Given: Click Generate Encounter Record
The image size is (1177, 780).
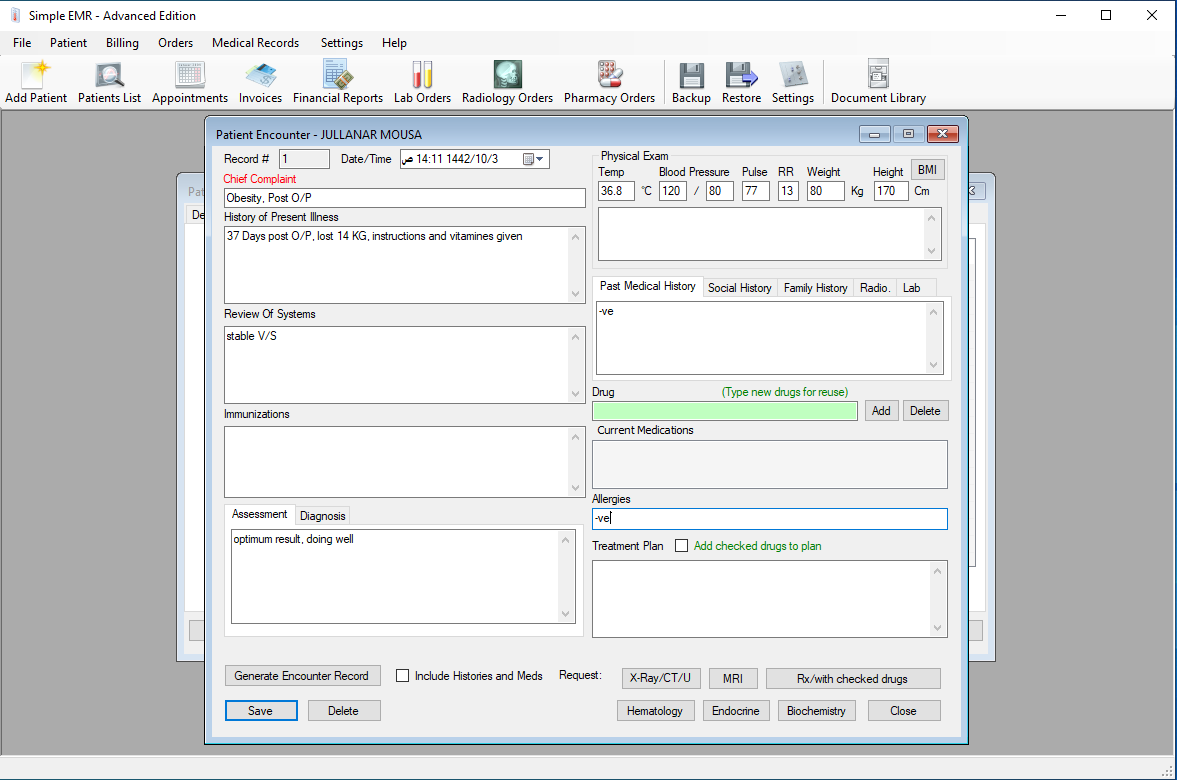Looking at the screenshot, I should click(x=302, y=675).
